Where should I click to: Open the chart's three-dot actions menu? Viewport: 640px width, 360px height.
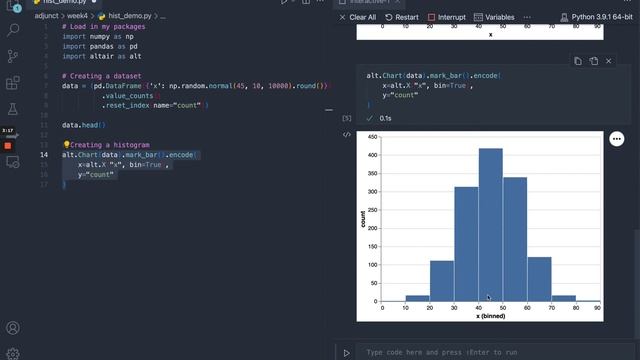(x=616, y=139)
